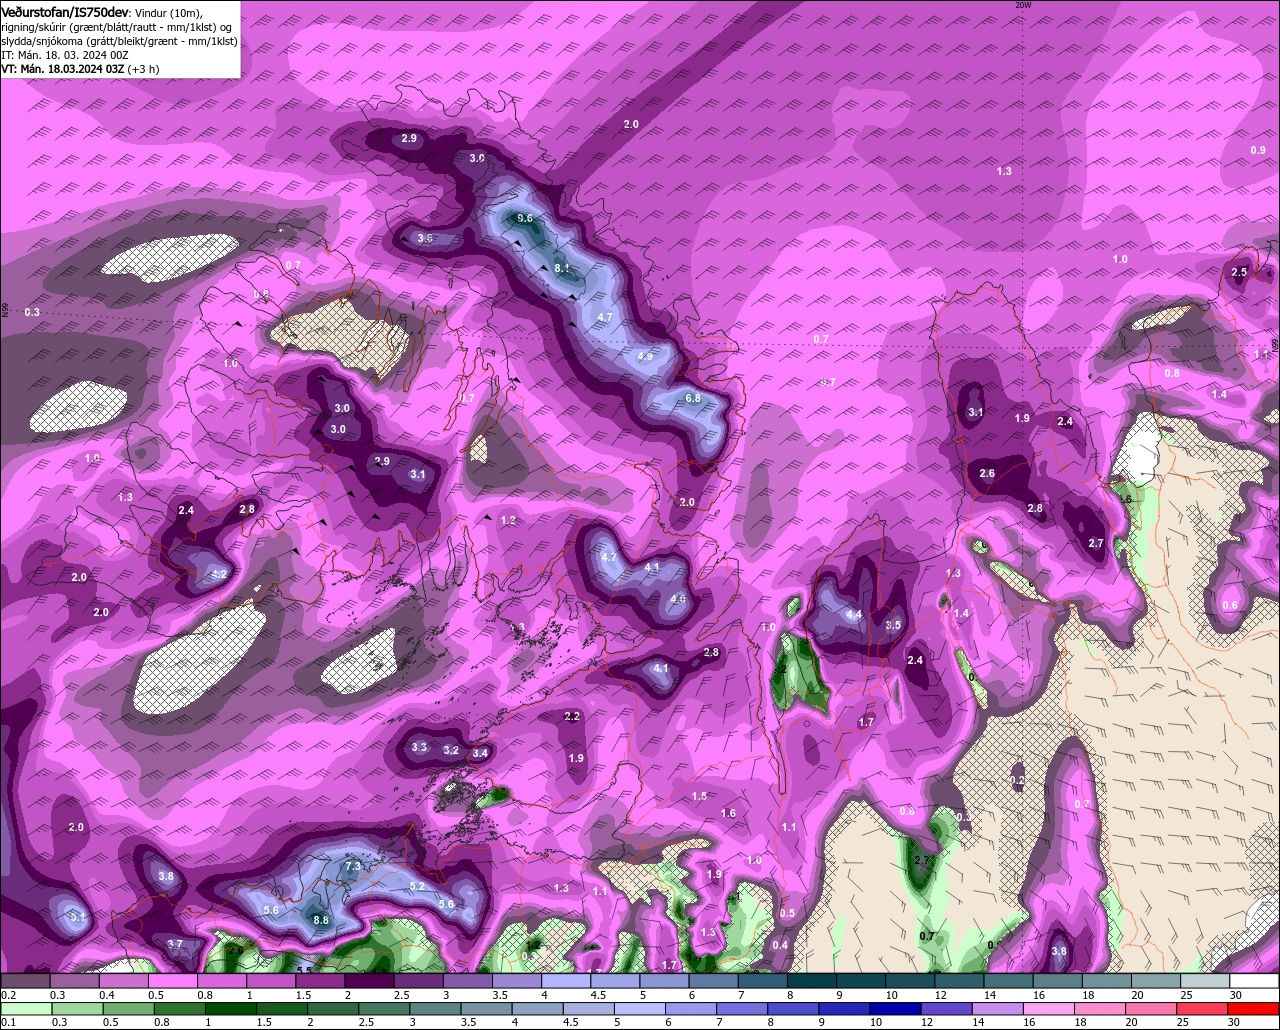
Task: Click the Veðurstofan/IS750dev title text
Action: (x=64, y=11)
